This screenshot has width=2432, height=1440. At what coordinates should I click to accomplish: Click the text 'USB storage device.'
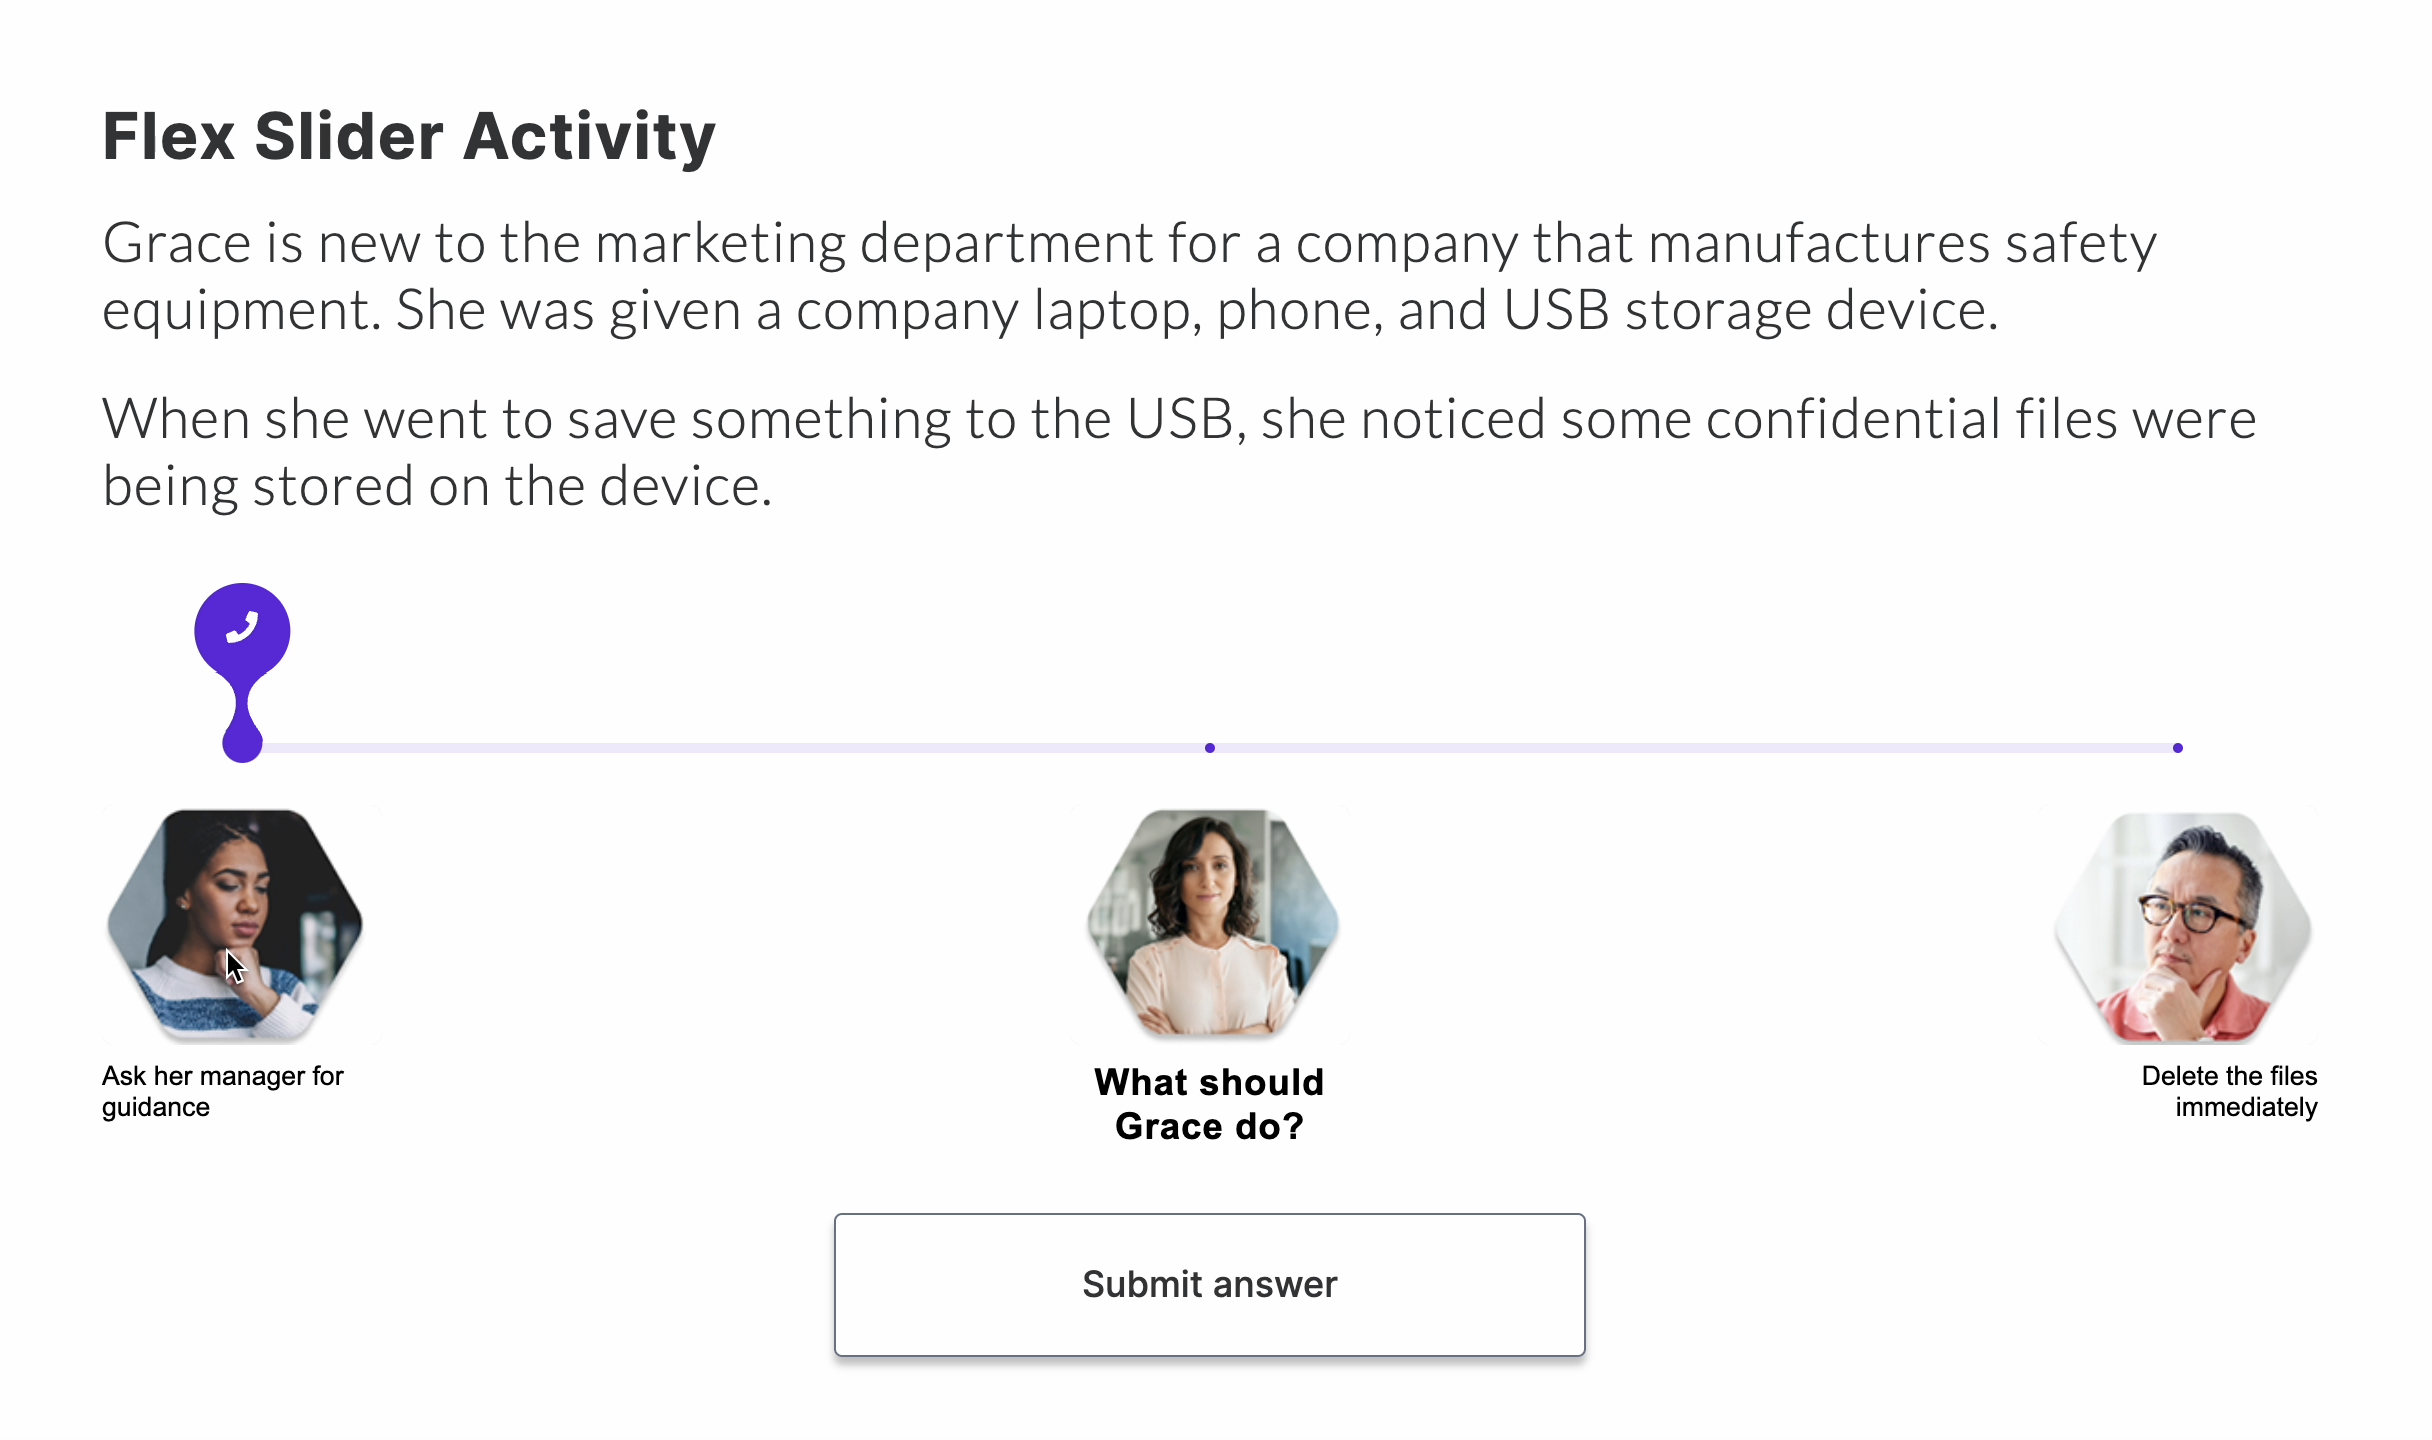pyautogui.click(x=1750, y=310)
